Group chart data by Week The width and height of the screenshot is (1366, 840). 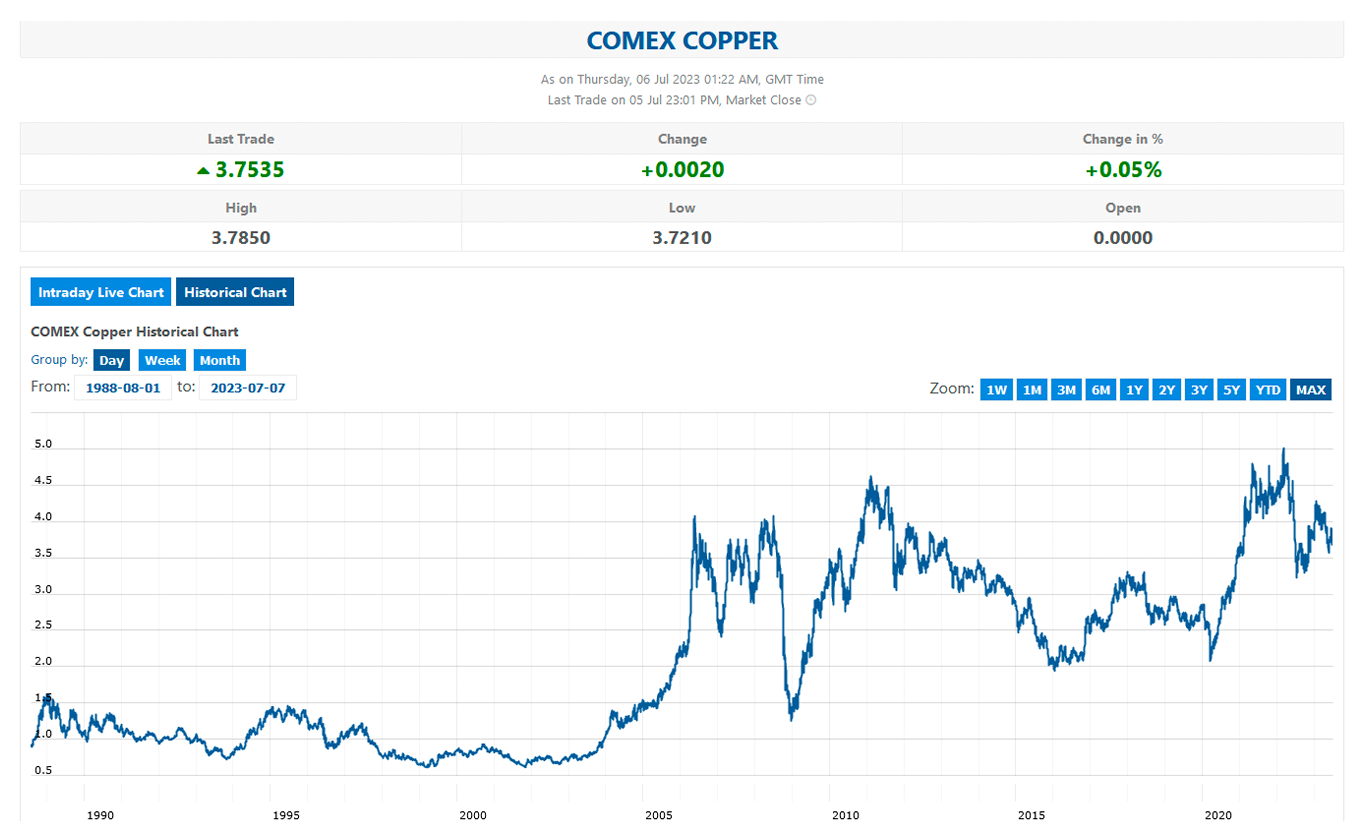pos(162,360)
